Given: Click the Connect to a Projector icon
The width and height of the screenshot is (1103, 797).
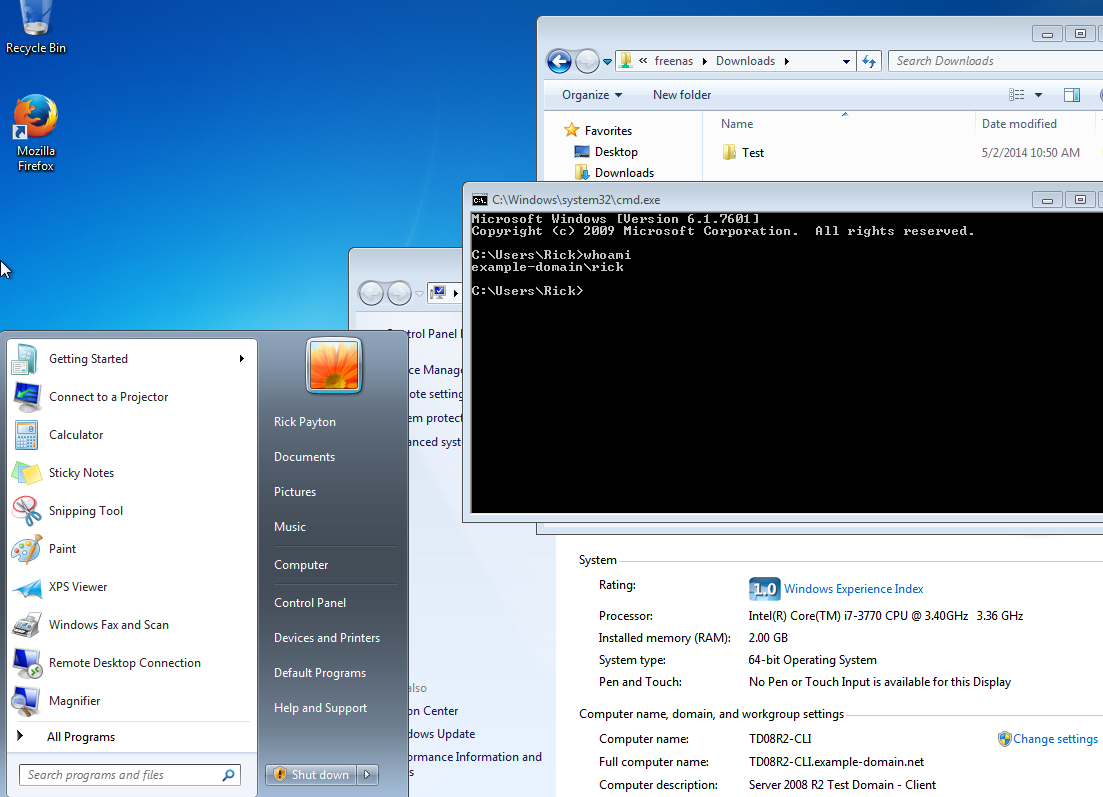Looking at the screenshot, I should point(27,397).
